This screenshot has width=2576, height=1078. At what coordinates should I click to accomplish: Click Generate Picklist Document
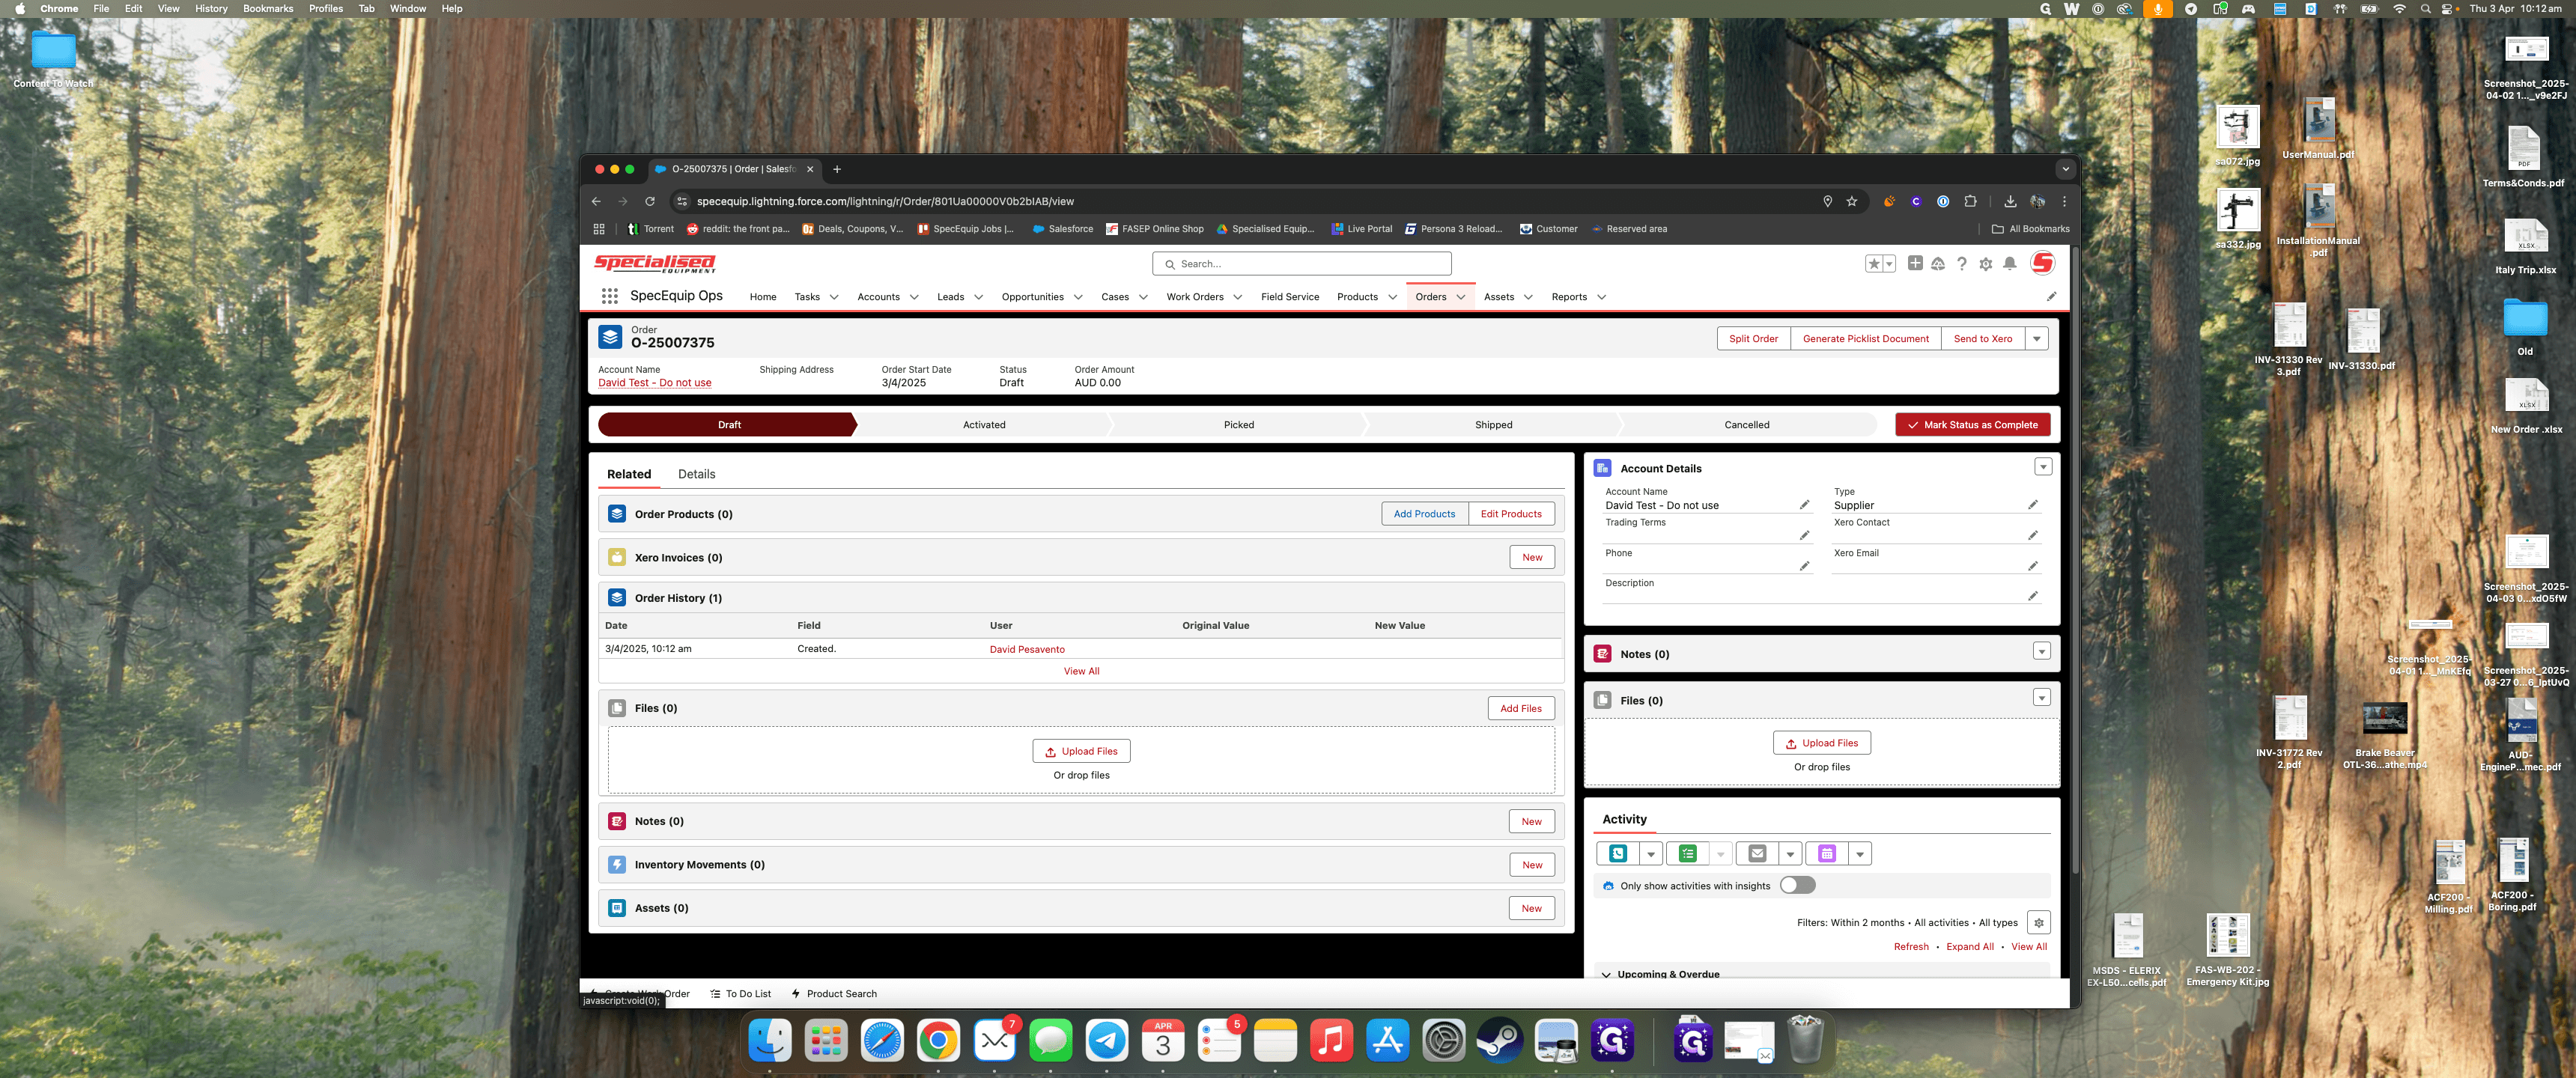click(1865, 338)
